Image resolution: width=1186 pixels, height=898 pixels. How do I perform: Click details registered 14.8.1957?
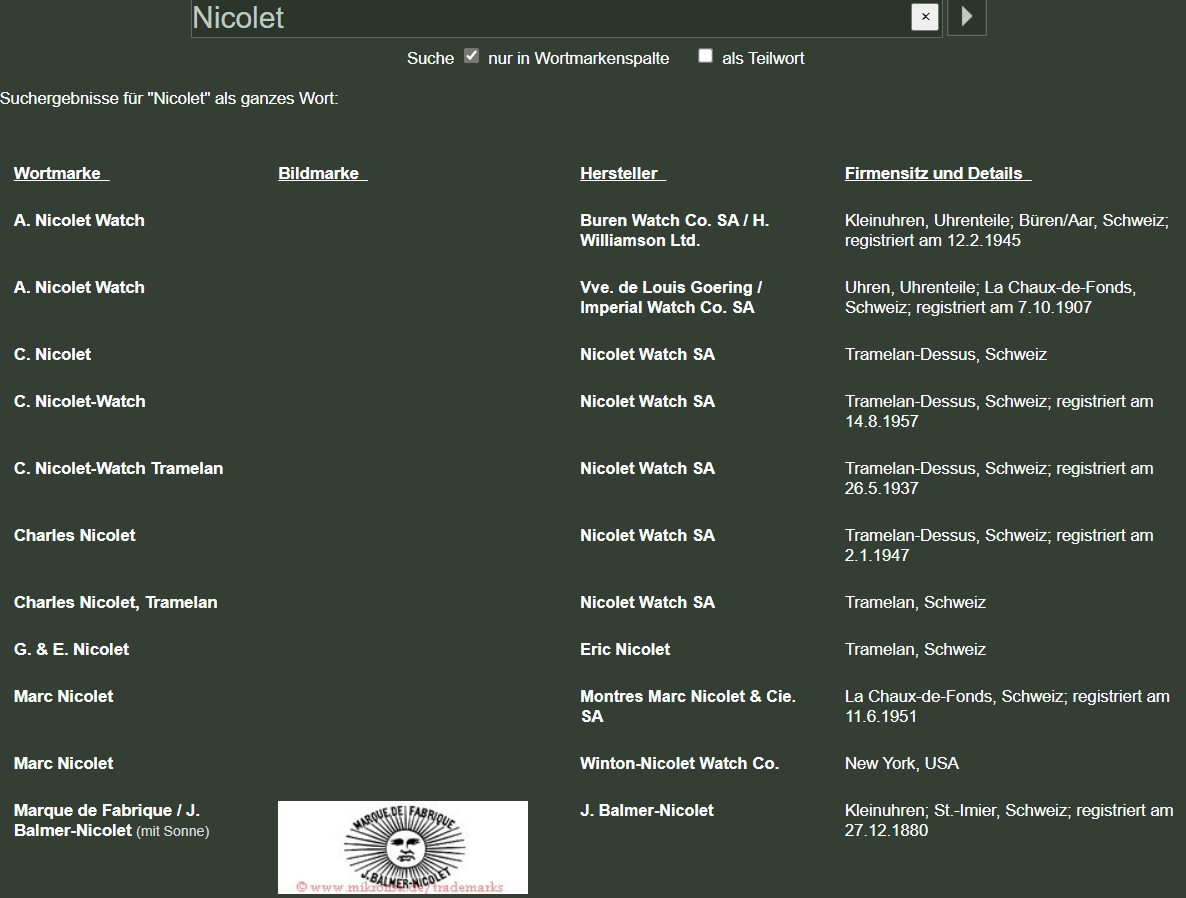(x=999, y=411)
